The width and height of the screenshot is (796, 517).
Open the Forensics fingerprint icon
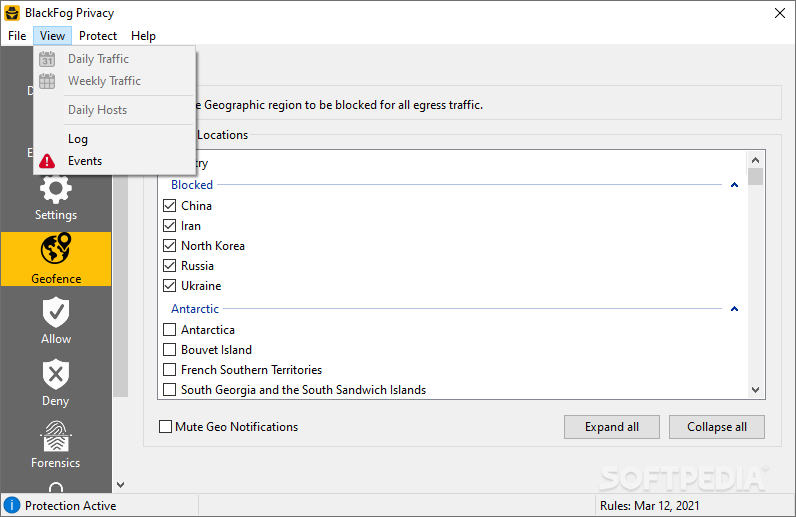click(x=56, y=436)
